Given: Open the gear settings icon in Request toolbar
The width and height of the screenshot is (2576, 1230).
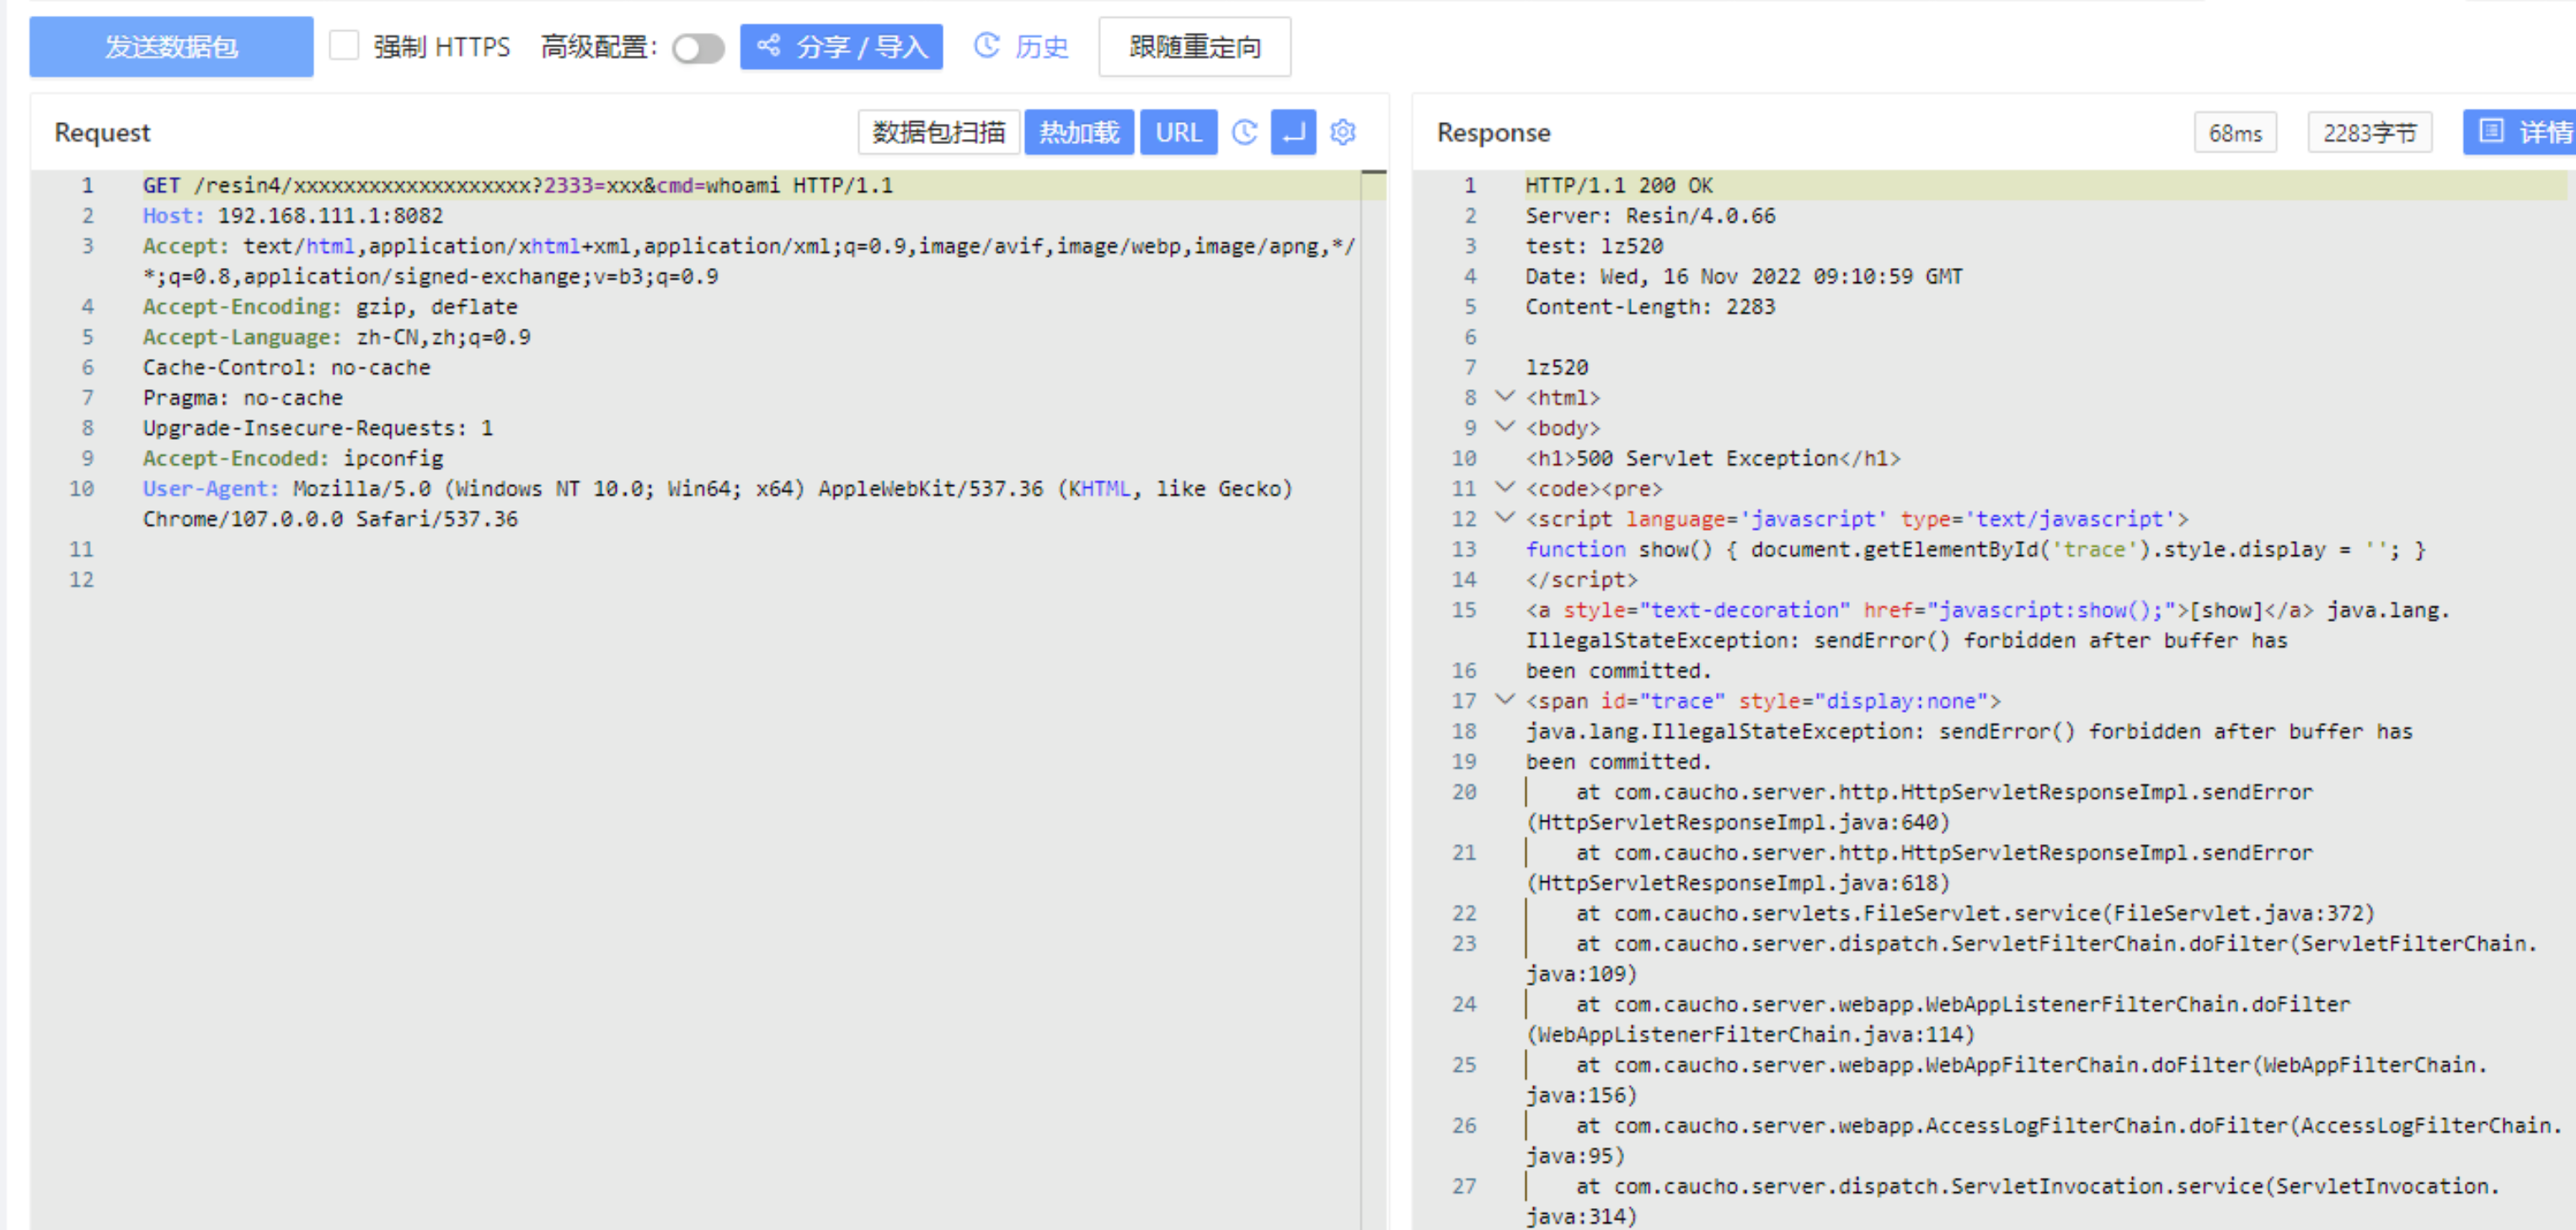Looking at the screenshot, I should click(1343, 132).
